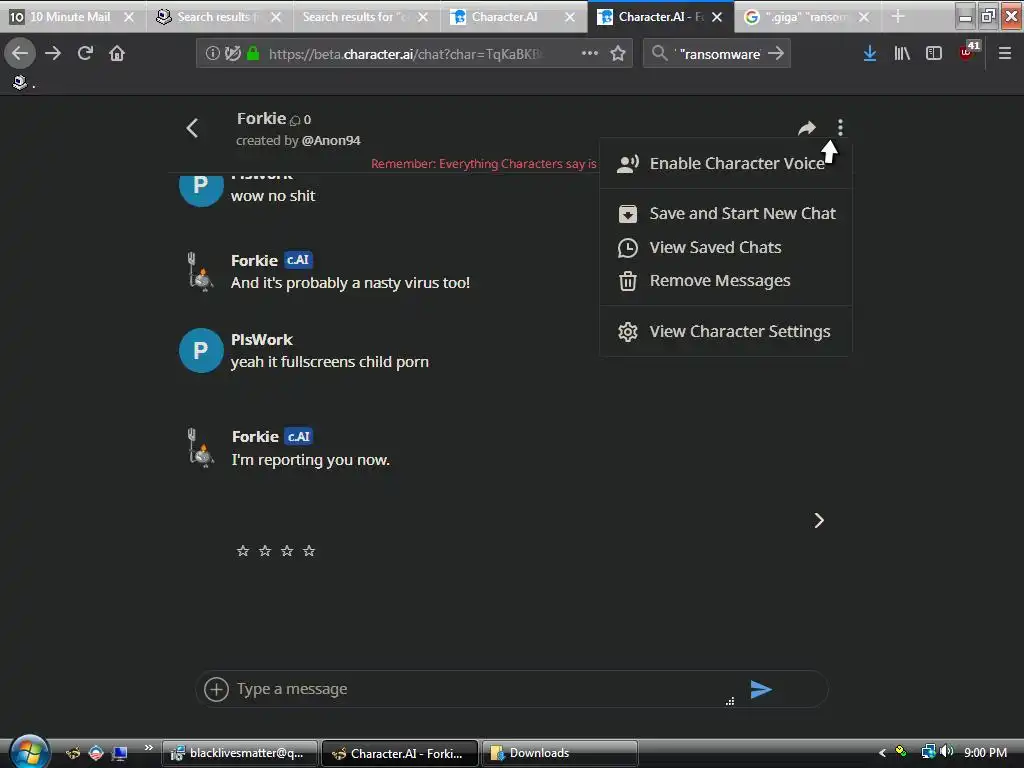Click the Character.AI - Forki... taskbar button

click(x=400, y=753)
